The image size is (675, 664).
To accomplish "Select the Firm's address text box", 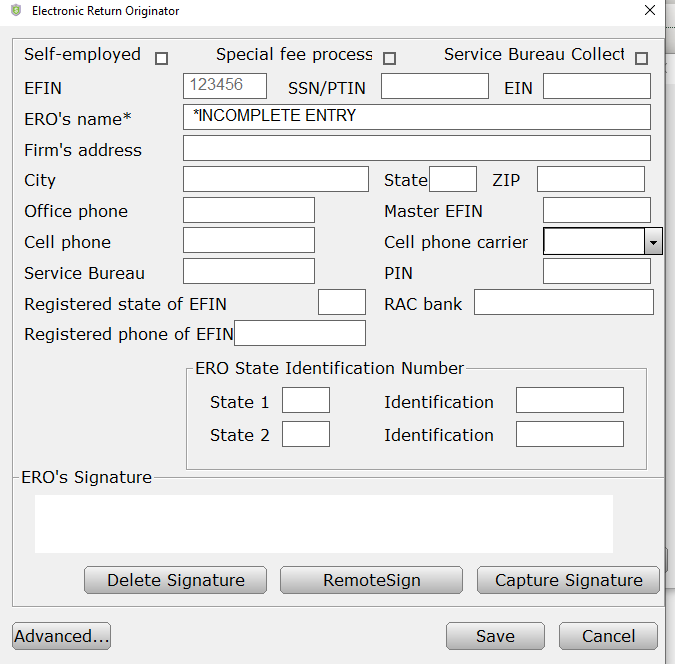I will pos(416,149).
